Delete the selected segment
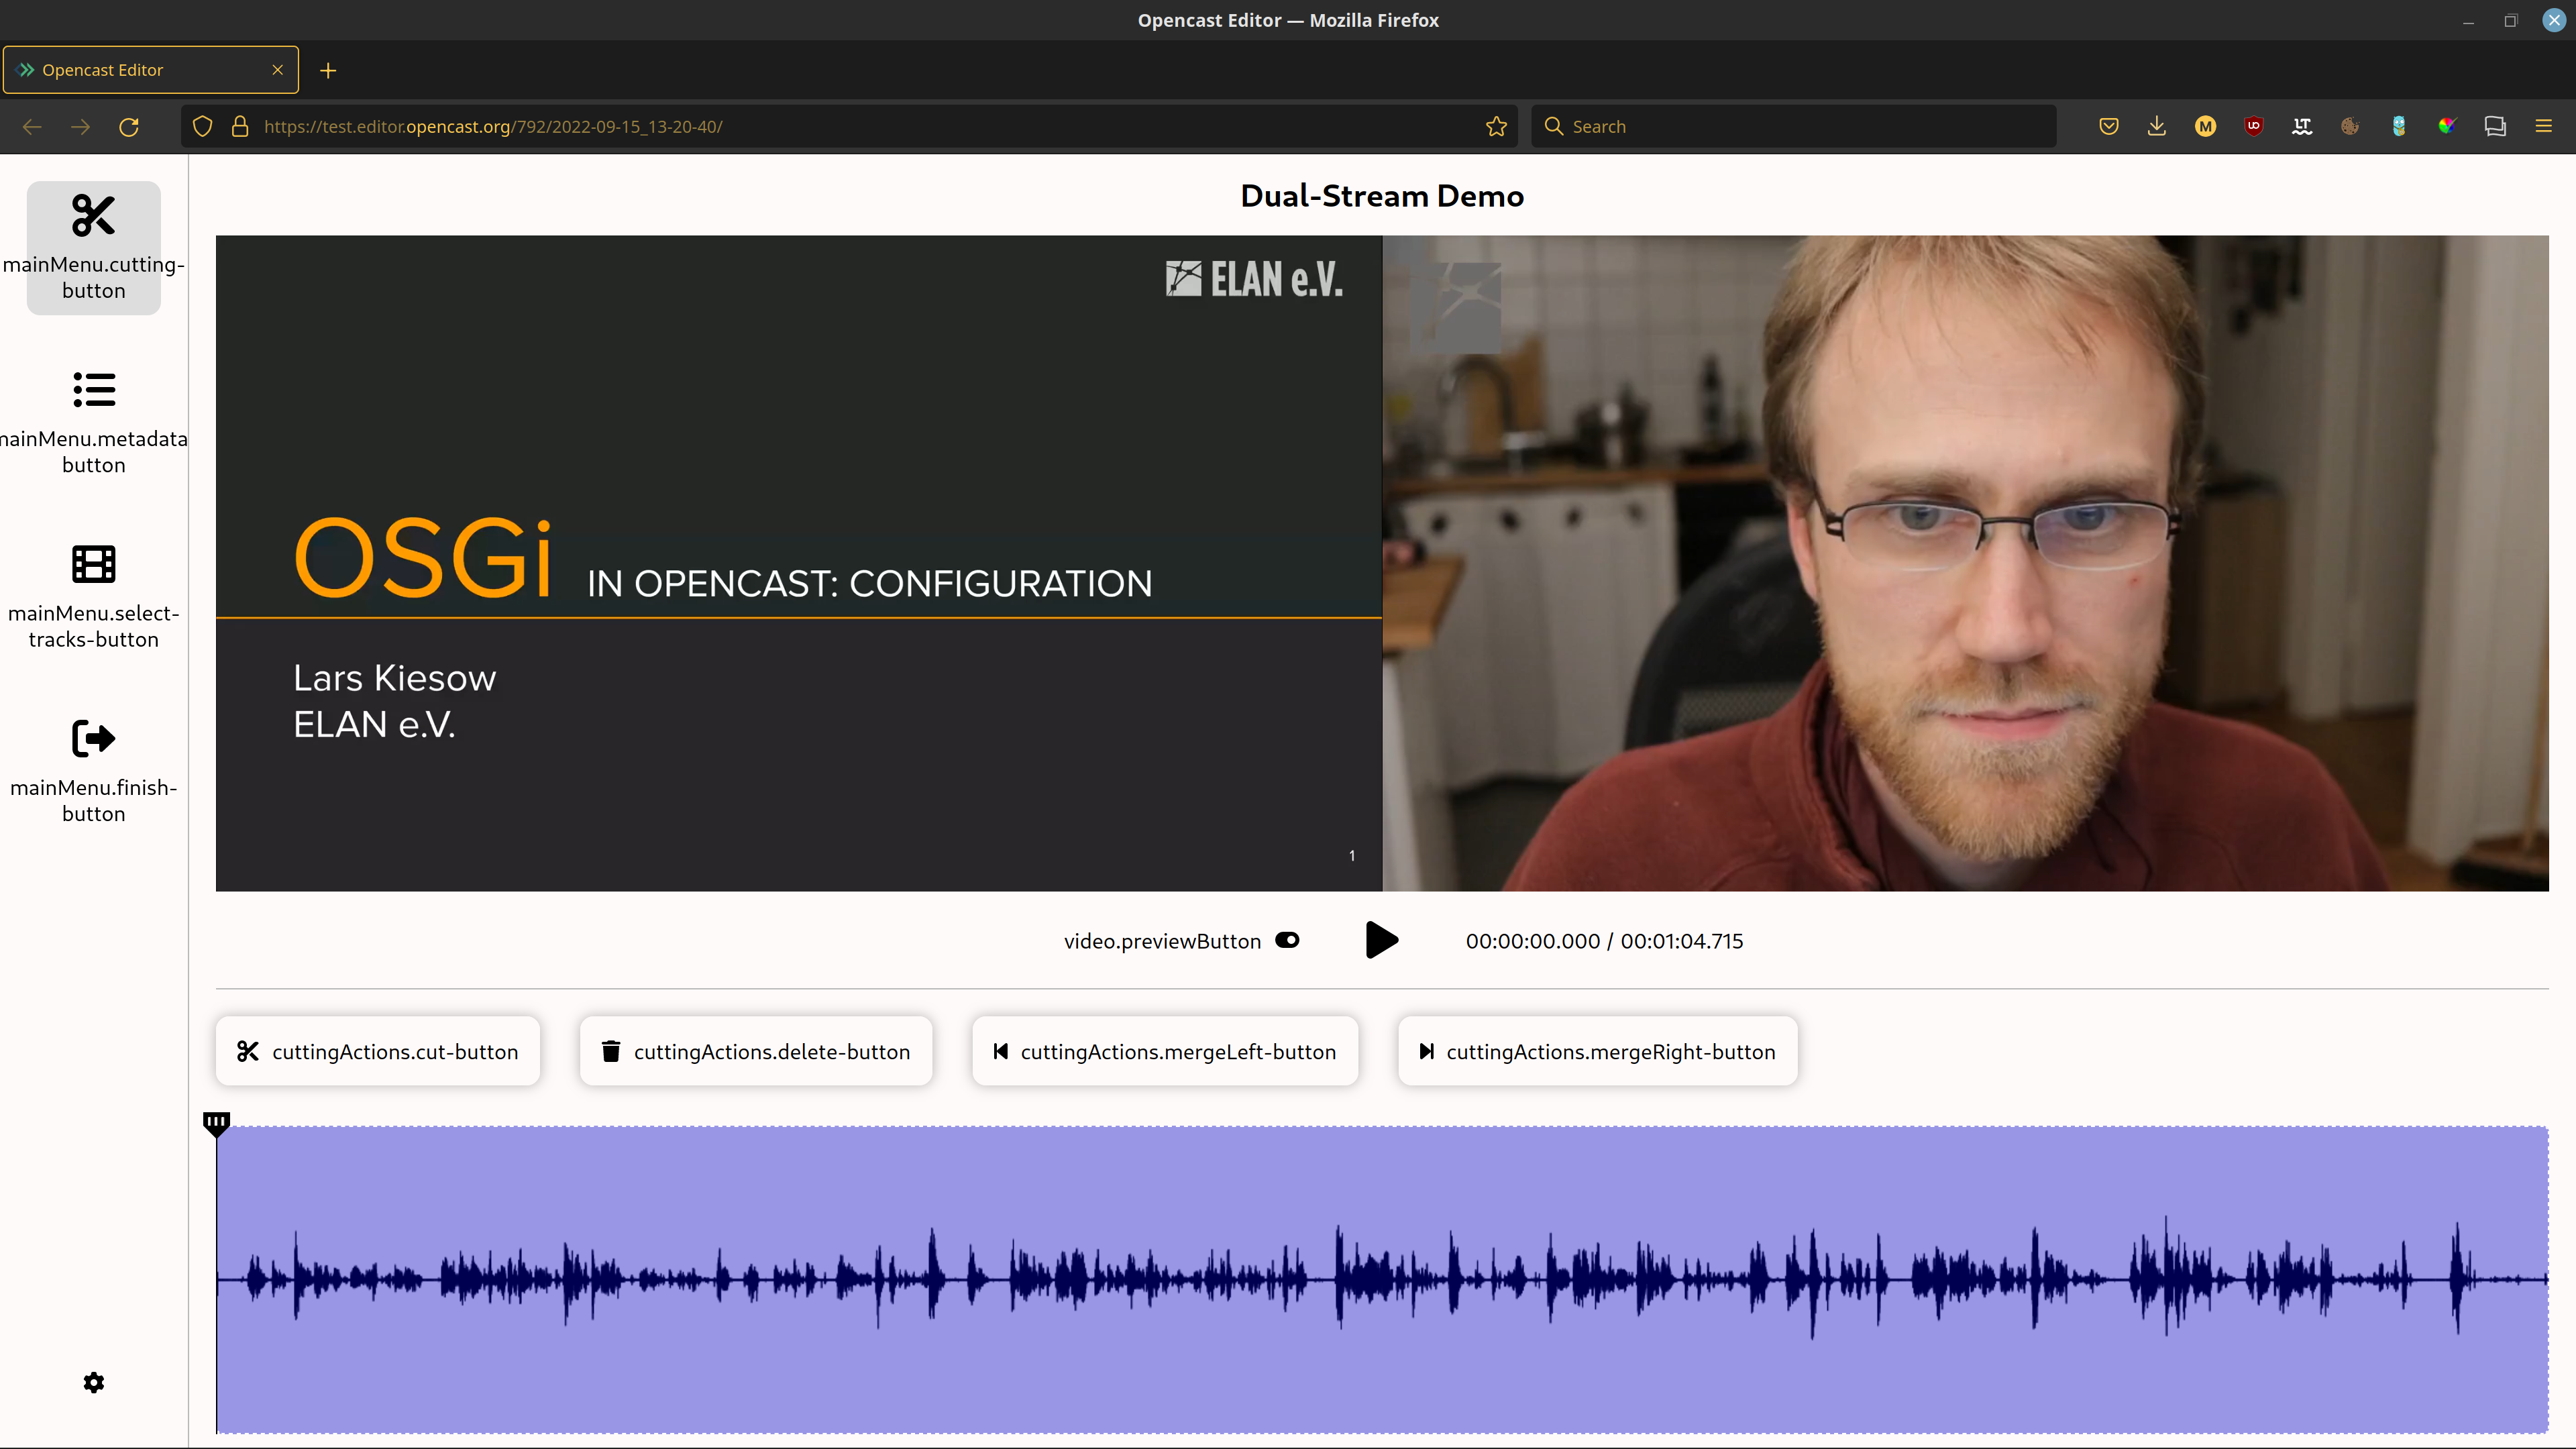The height and width of the screenshot is (1449, 2576). coord(755,1051)
